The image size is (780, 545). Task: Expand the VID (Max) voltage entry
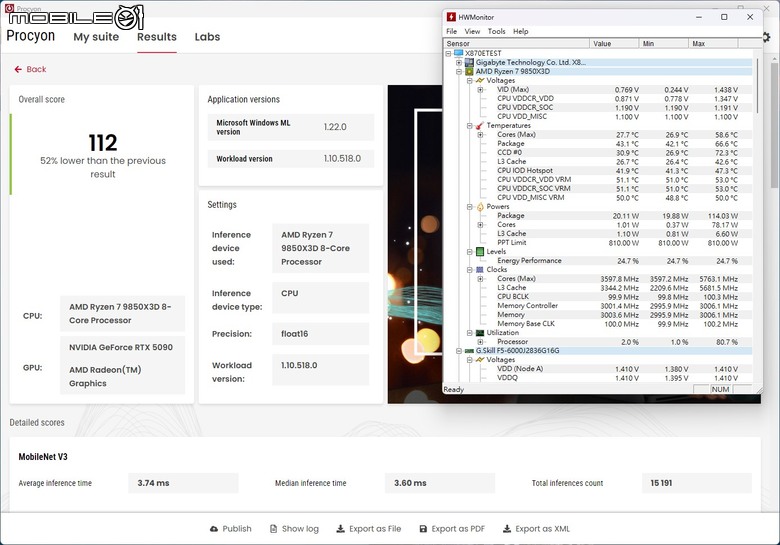[481, 90]
